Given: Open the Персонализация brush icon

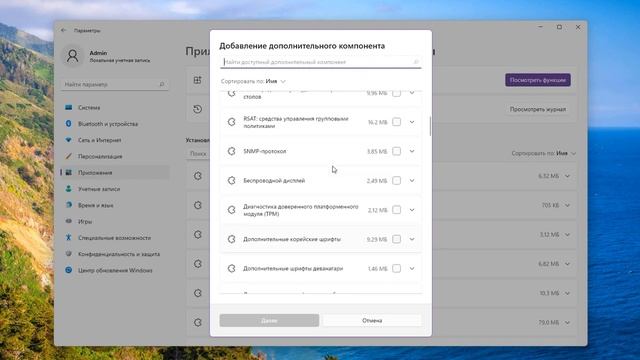Looking at the screenshot, I should [69, 156].
